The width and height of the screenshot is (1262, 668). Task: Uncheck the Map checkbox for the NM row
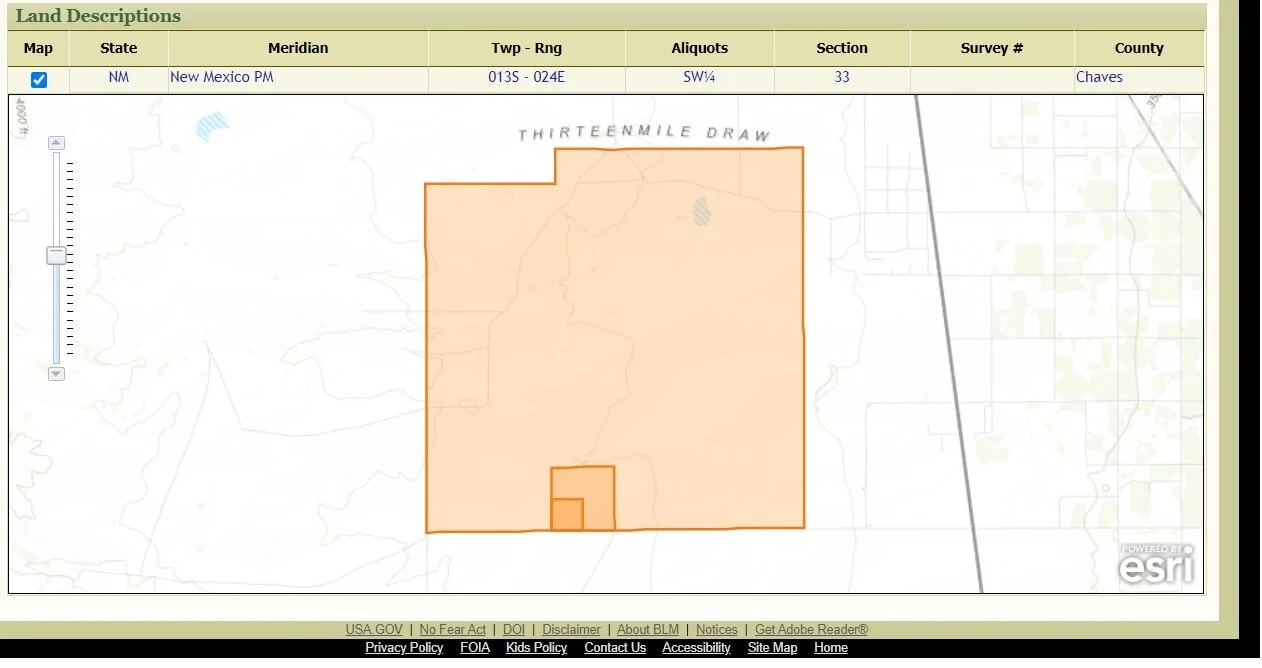(39, 80)
